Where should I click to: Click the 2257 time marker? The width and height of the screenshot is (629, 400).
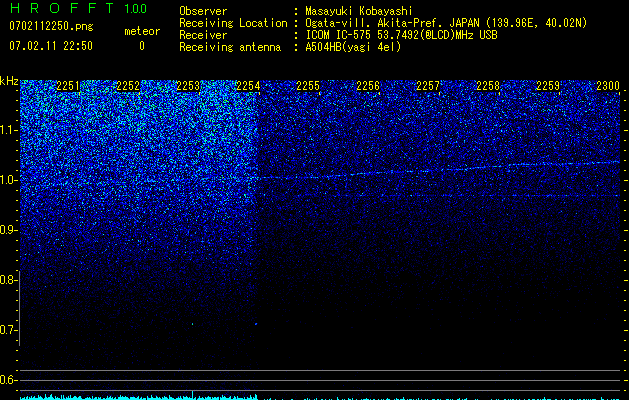[428, 86]
